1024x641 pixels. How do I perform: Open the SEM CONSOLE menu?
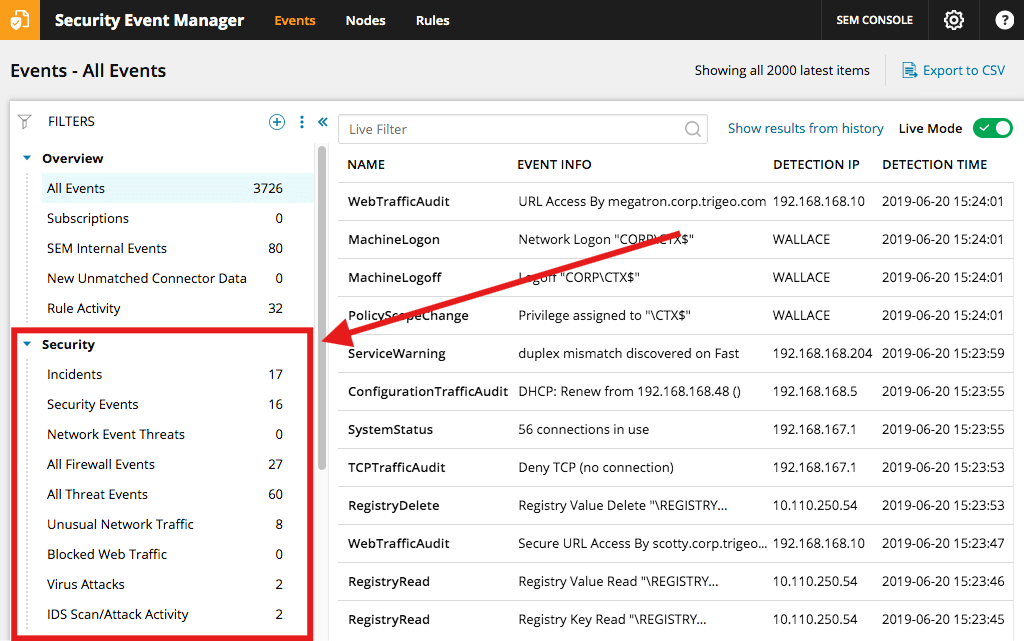pyautogui.click(x=874, y=20)
